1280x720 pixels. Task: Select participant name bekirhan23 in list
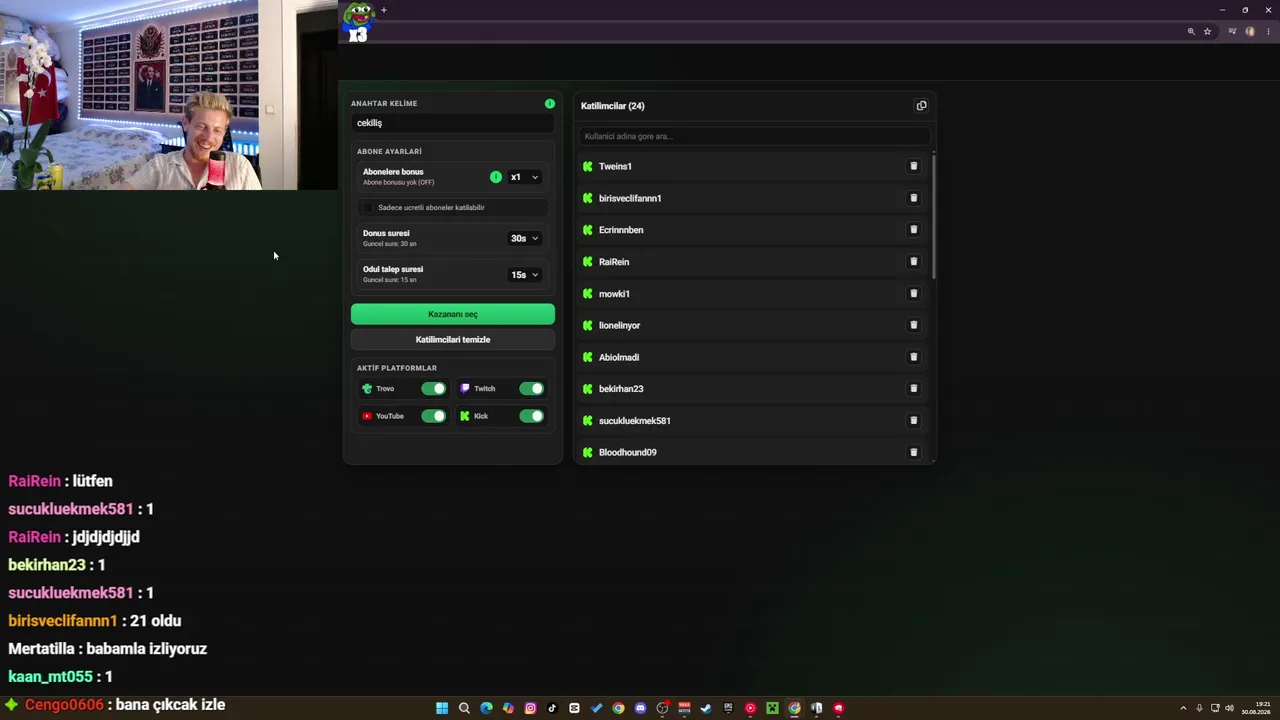tap(621, 389)
